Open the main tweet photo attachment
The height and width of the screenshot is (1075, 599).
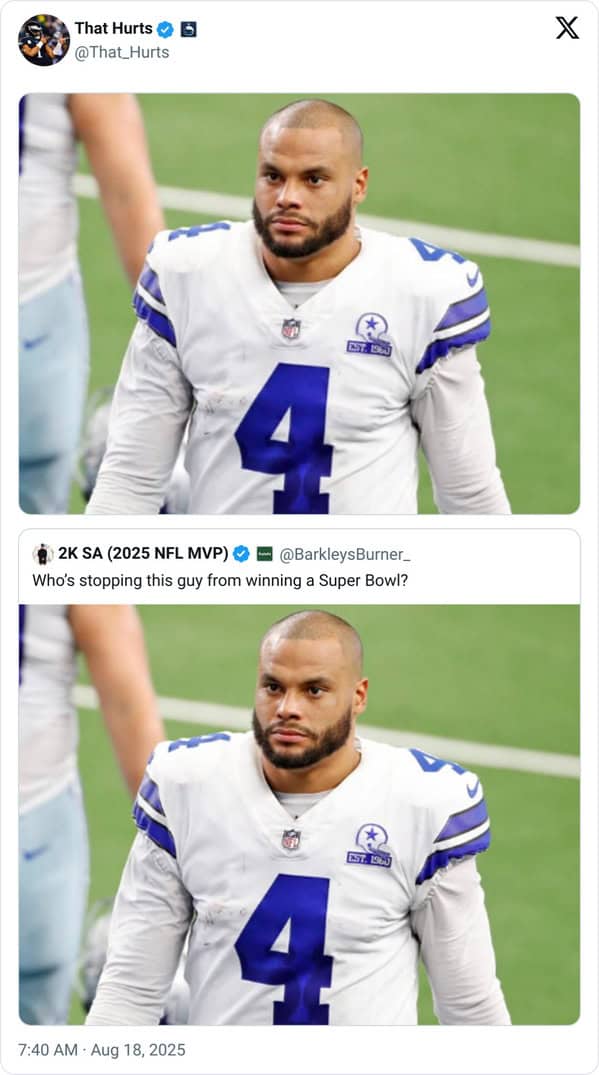pos(300,304)
